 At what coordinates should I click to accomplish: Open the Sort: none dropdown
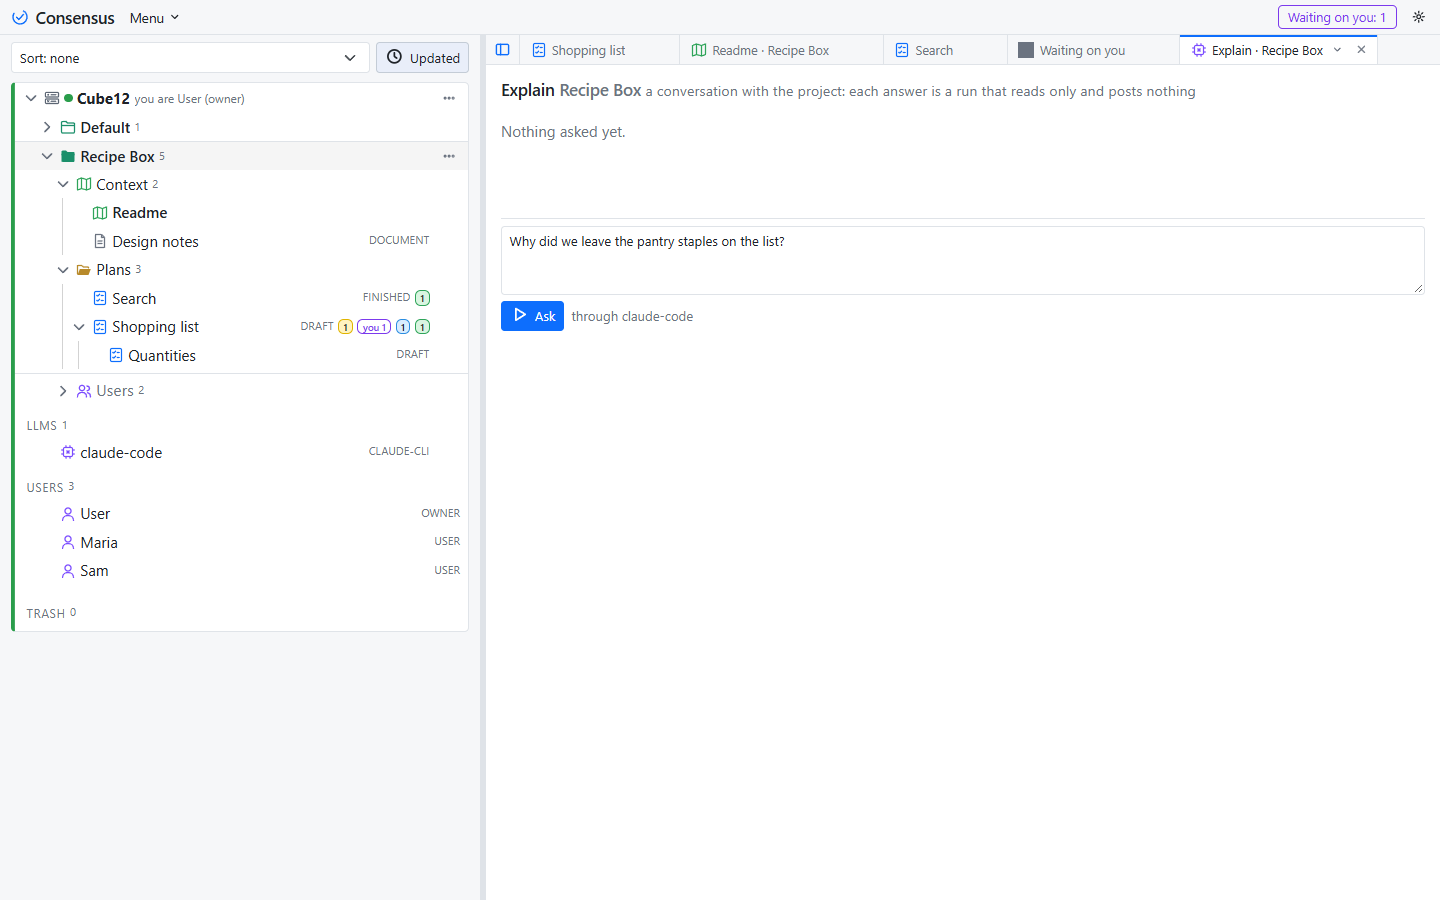tap(190, 58)
